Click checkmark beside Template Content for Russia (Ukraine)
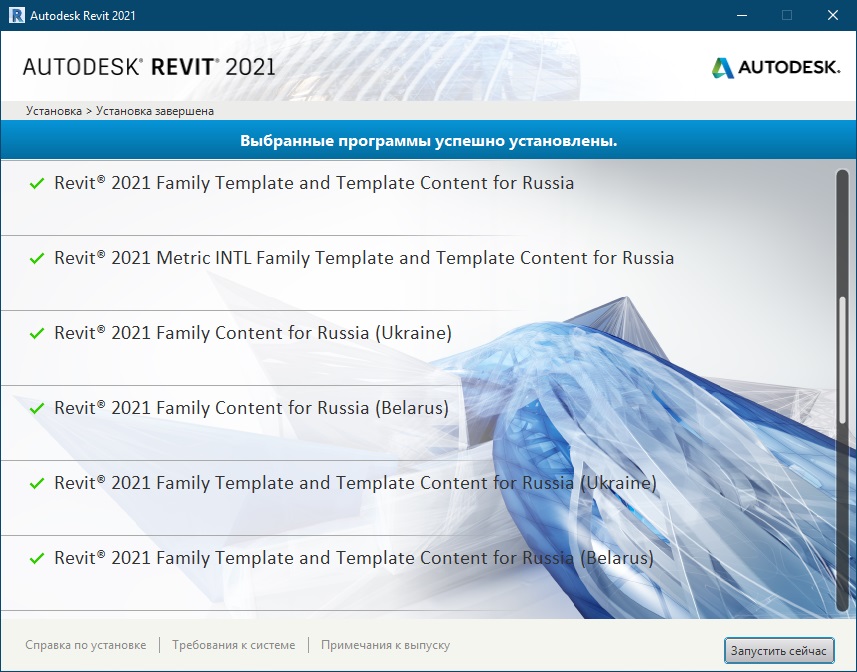This screenshot has width=857, height=672. (37, 484)
